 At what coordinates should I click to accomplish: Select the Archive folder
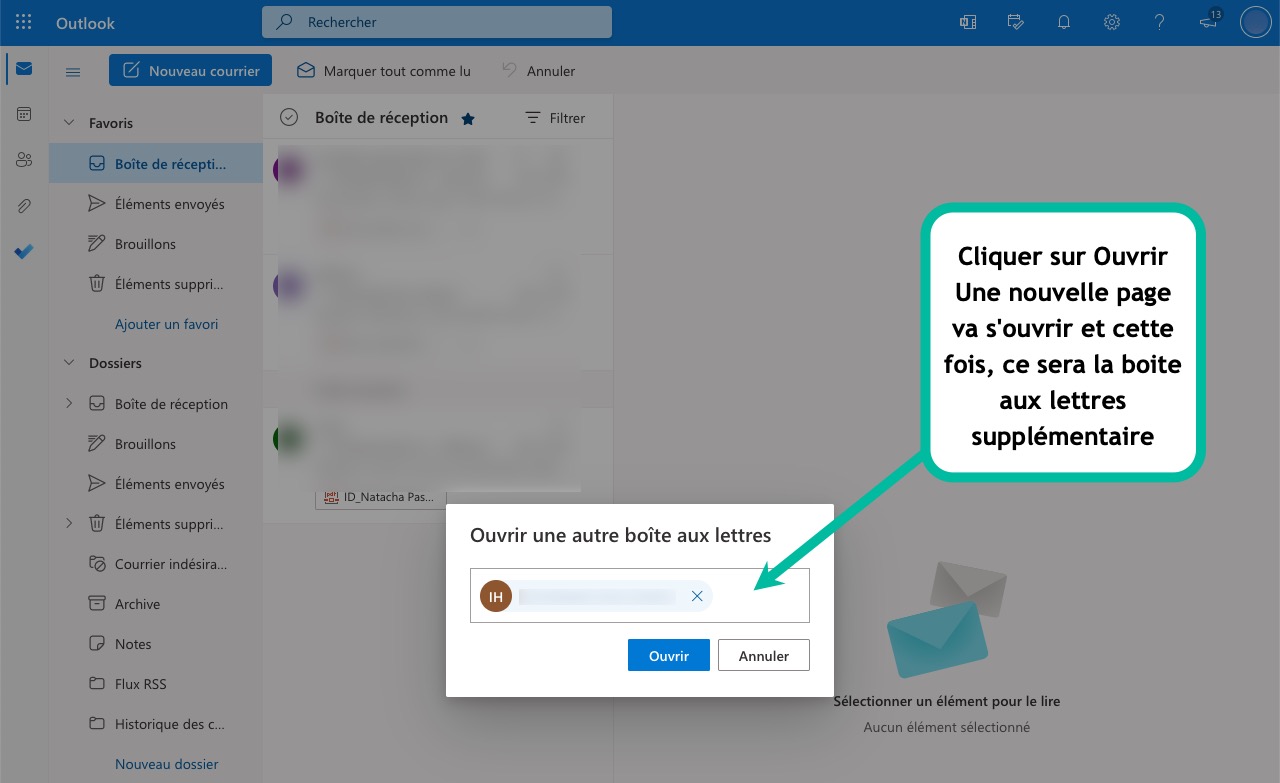pos(137,604)
